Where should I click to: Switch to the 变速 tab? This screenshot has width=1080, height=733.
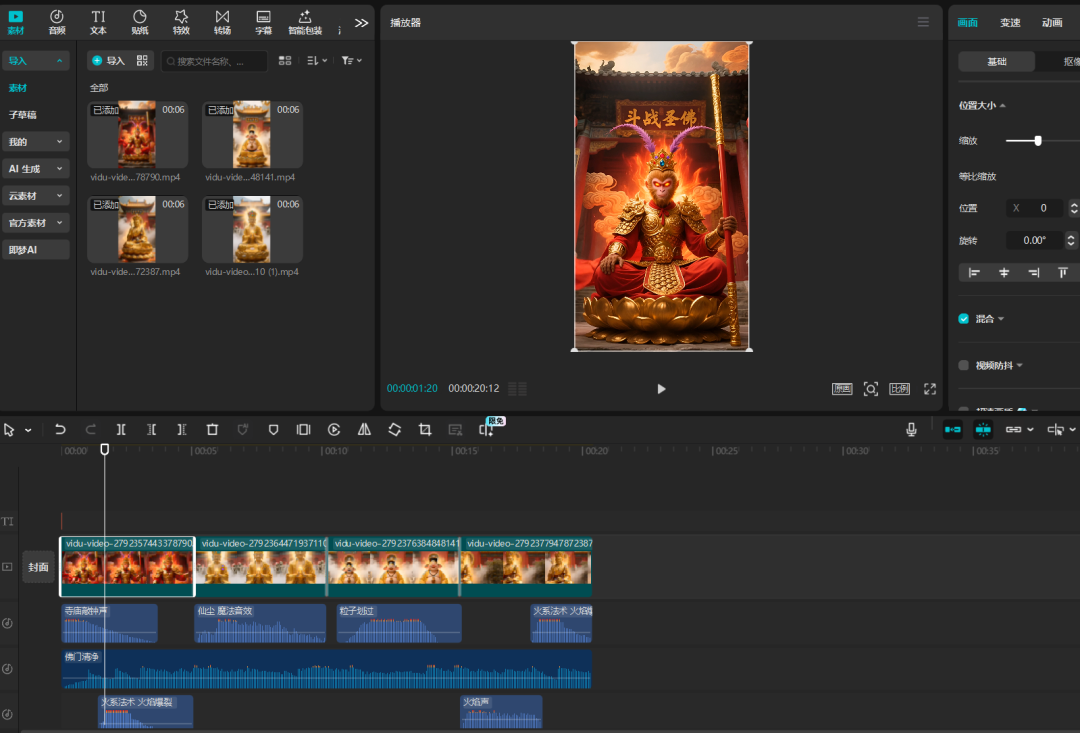[1010, 22]
